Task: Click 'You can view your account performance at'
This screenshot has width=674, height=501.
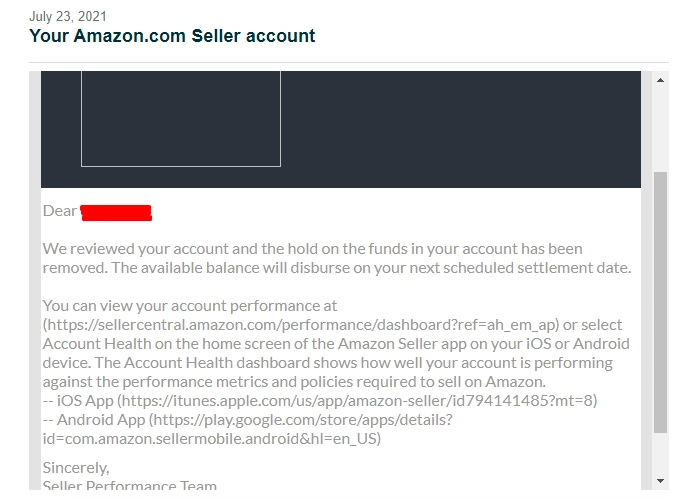Action: 190,306
